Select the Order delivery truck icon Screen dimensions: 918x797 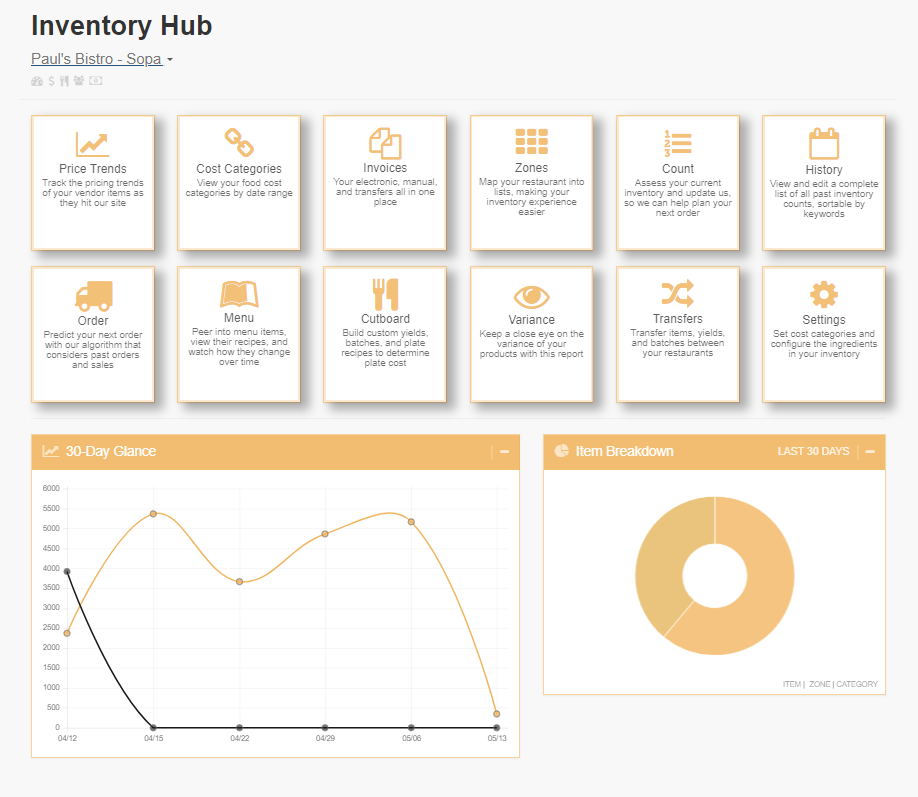[94, 295]
